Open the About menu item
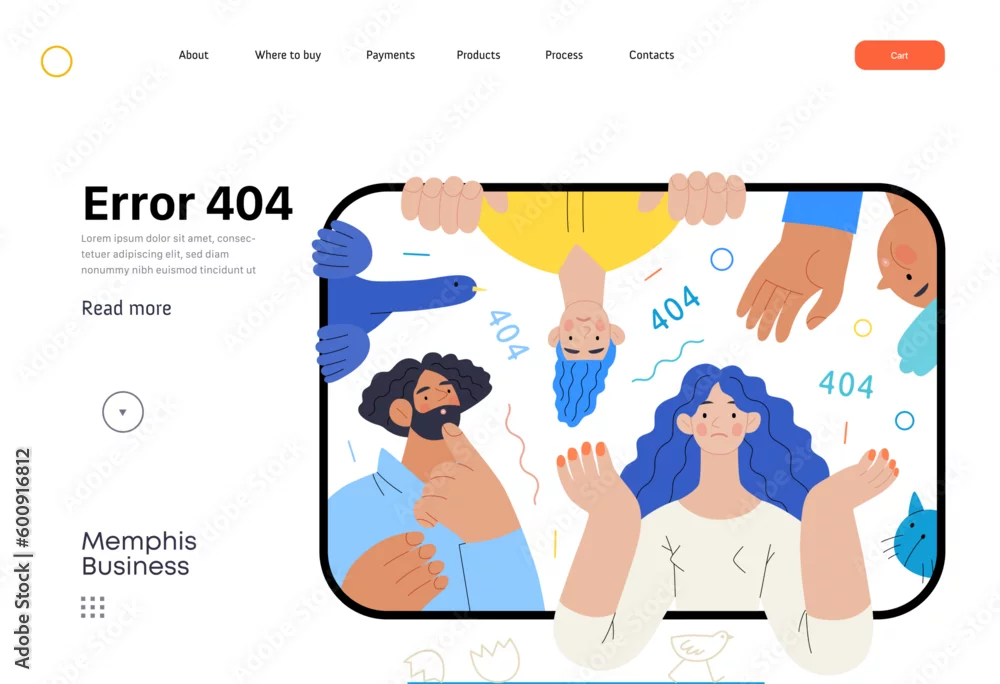This screenshot has width=1000, height=684. (193, 55)
